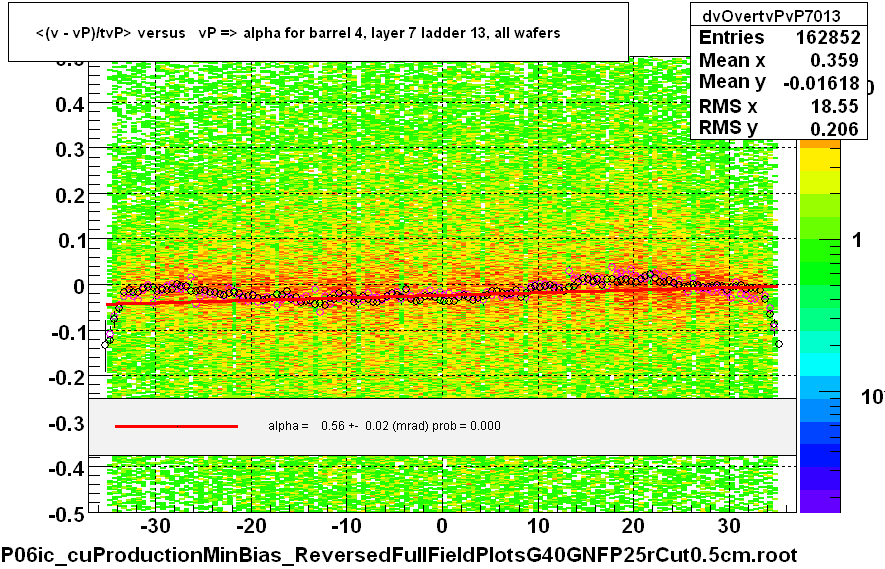Click the Mean y -0.01618 row
Viewport: 885px width, 569px height.
pyautogui.click(x=779, y=83)
